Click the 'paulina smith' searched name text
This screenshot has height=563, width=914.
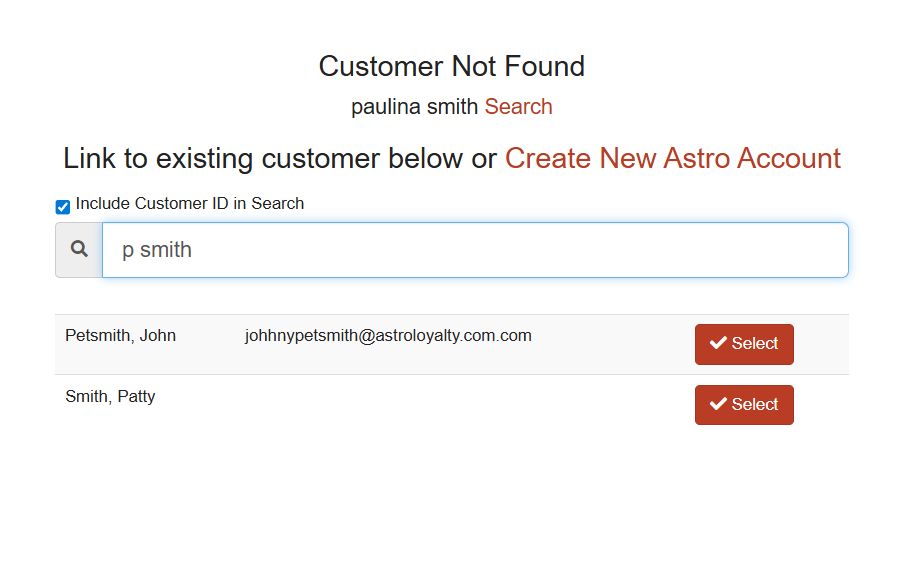414,107
